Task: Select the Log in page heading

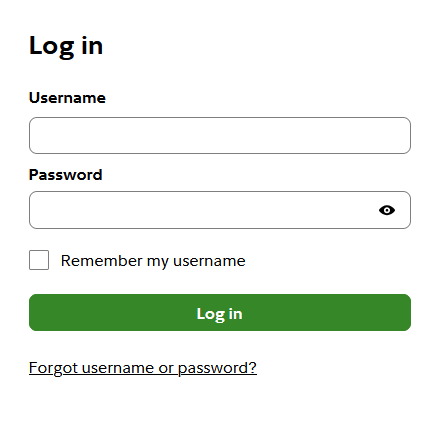Action: (66, 46)
